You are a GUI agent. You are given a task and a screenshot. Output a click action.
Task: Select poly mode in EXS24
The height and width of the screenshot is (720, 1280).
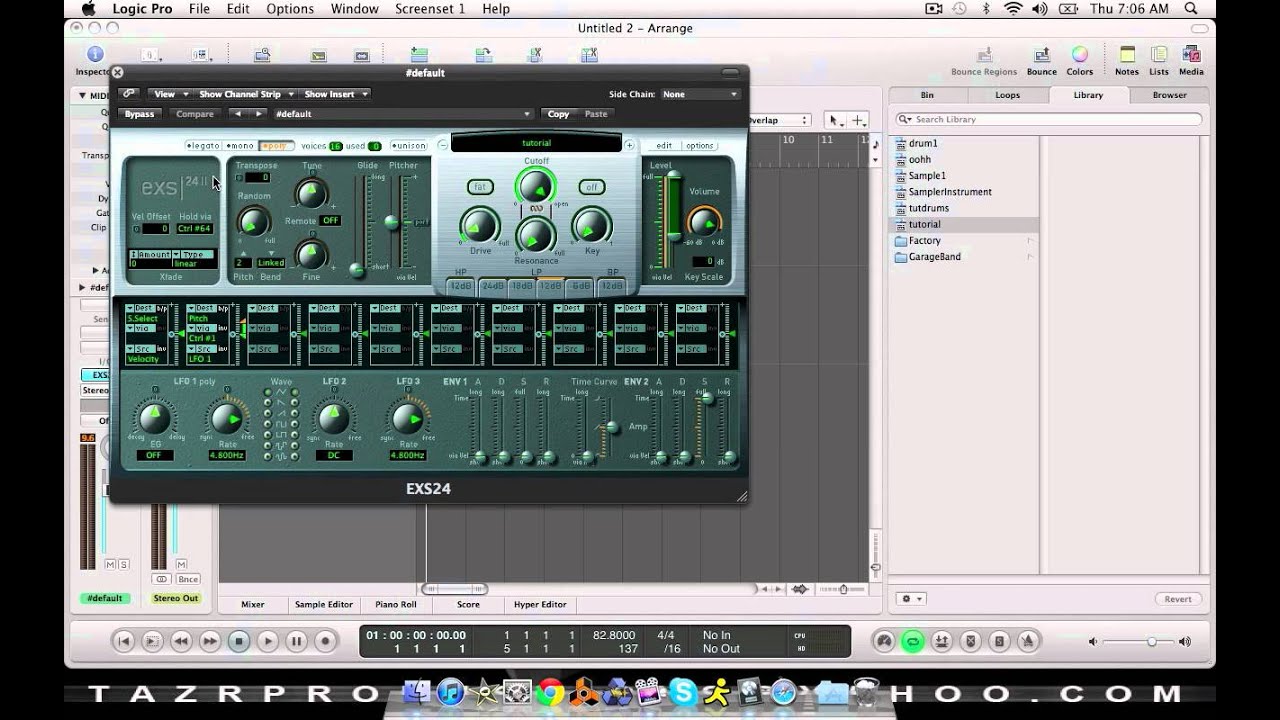click(276, 146)
